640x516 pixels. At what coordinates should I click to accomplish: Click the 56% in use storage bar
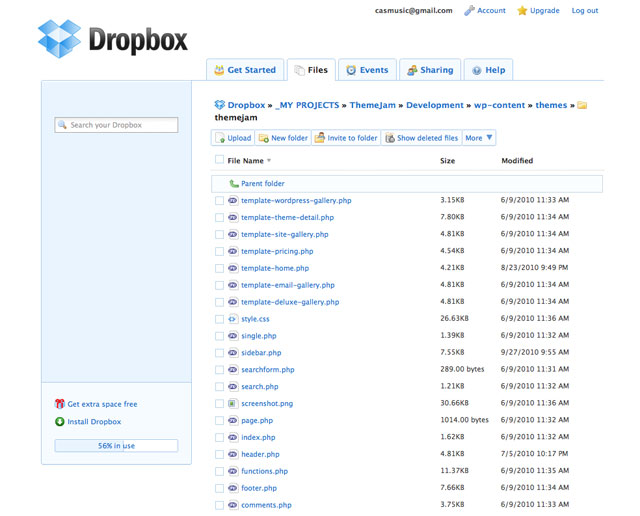[116, 445]
